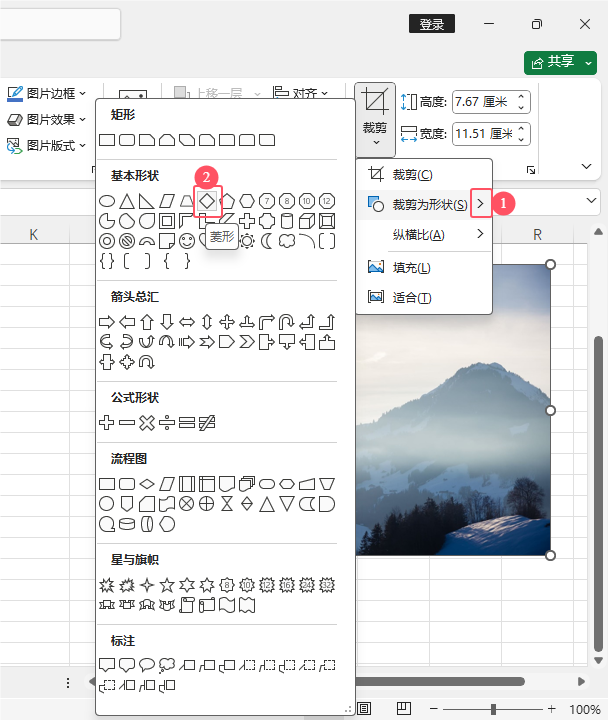Select the U-turn arrow shape
The height and width of the screenshot is (720, 608).
coord(287,322)
